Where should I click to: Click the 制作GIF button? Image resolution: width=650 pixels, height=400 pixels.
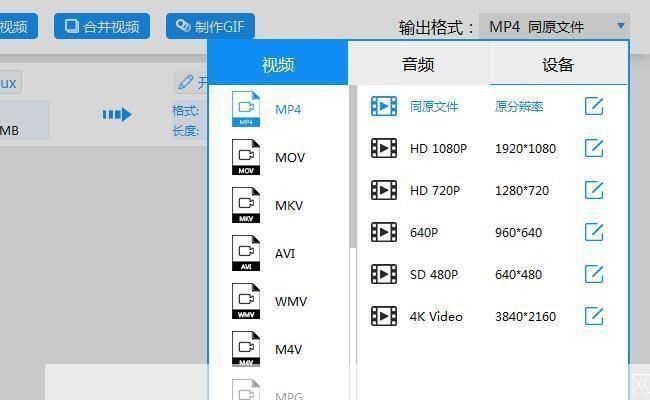point(210,26)
